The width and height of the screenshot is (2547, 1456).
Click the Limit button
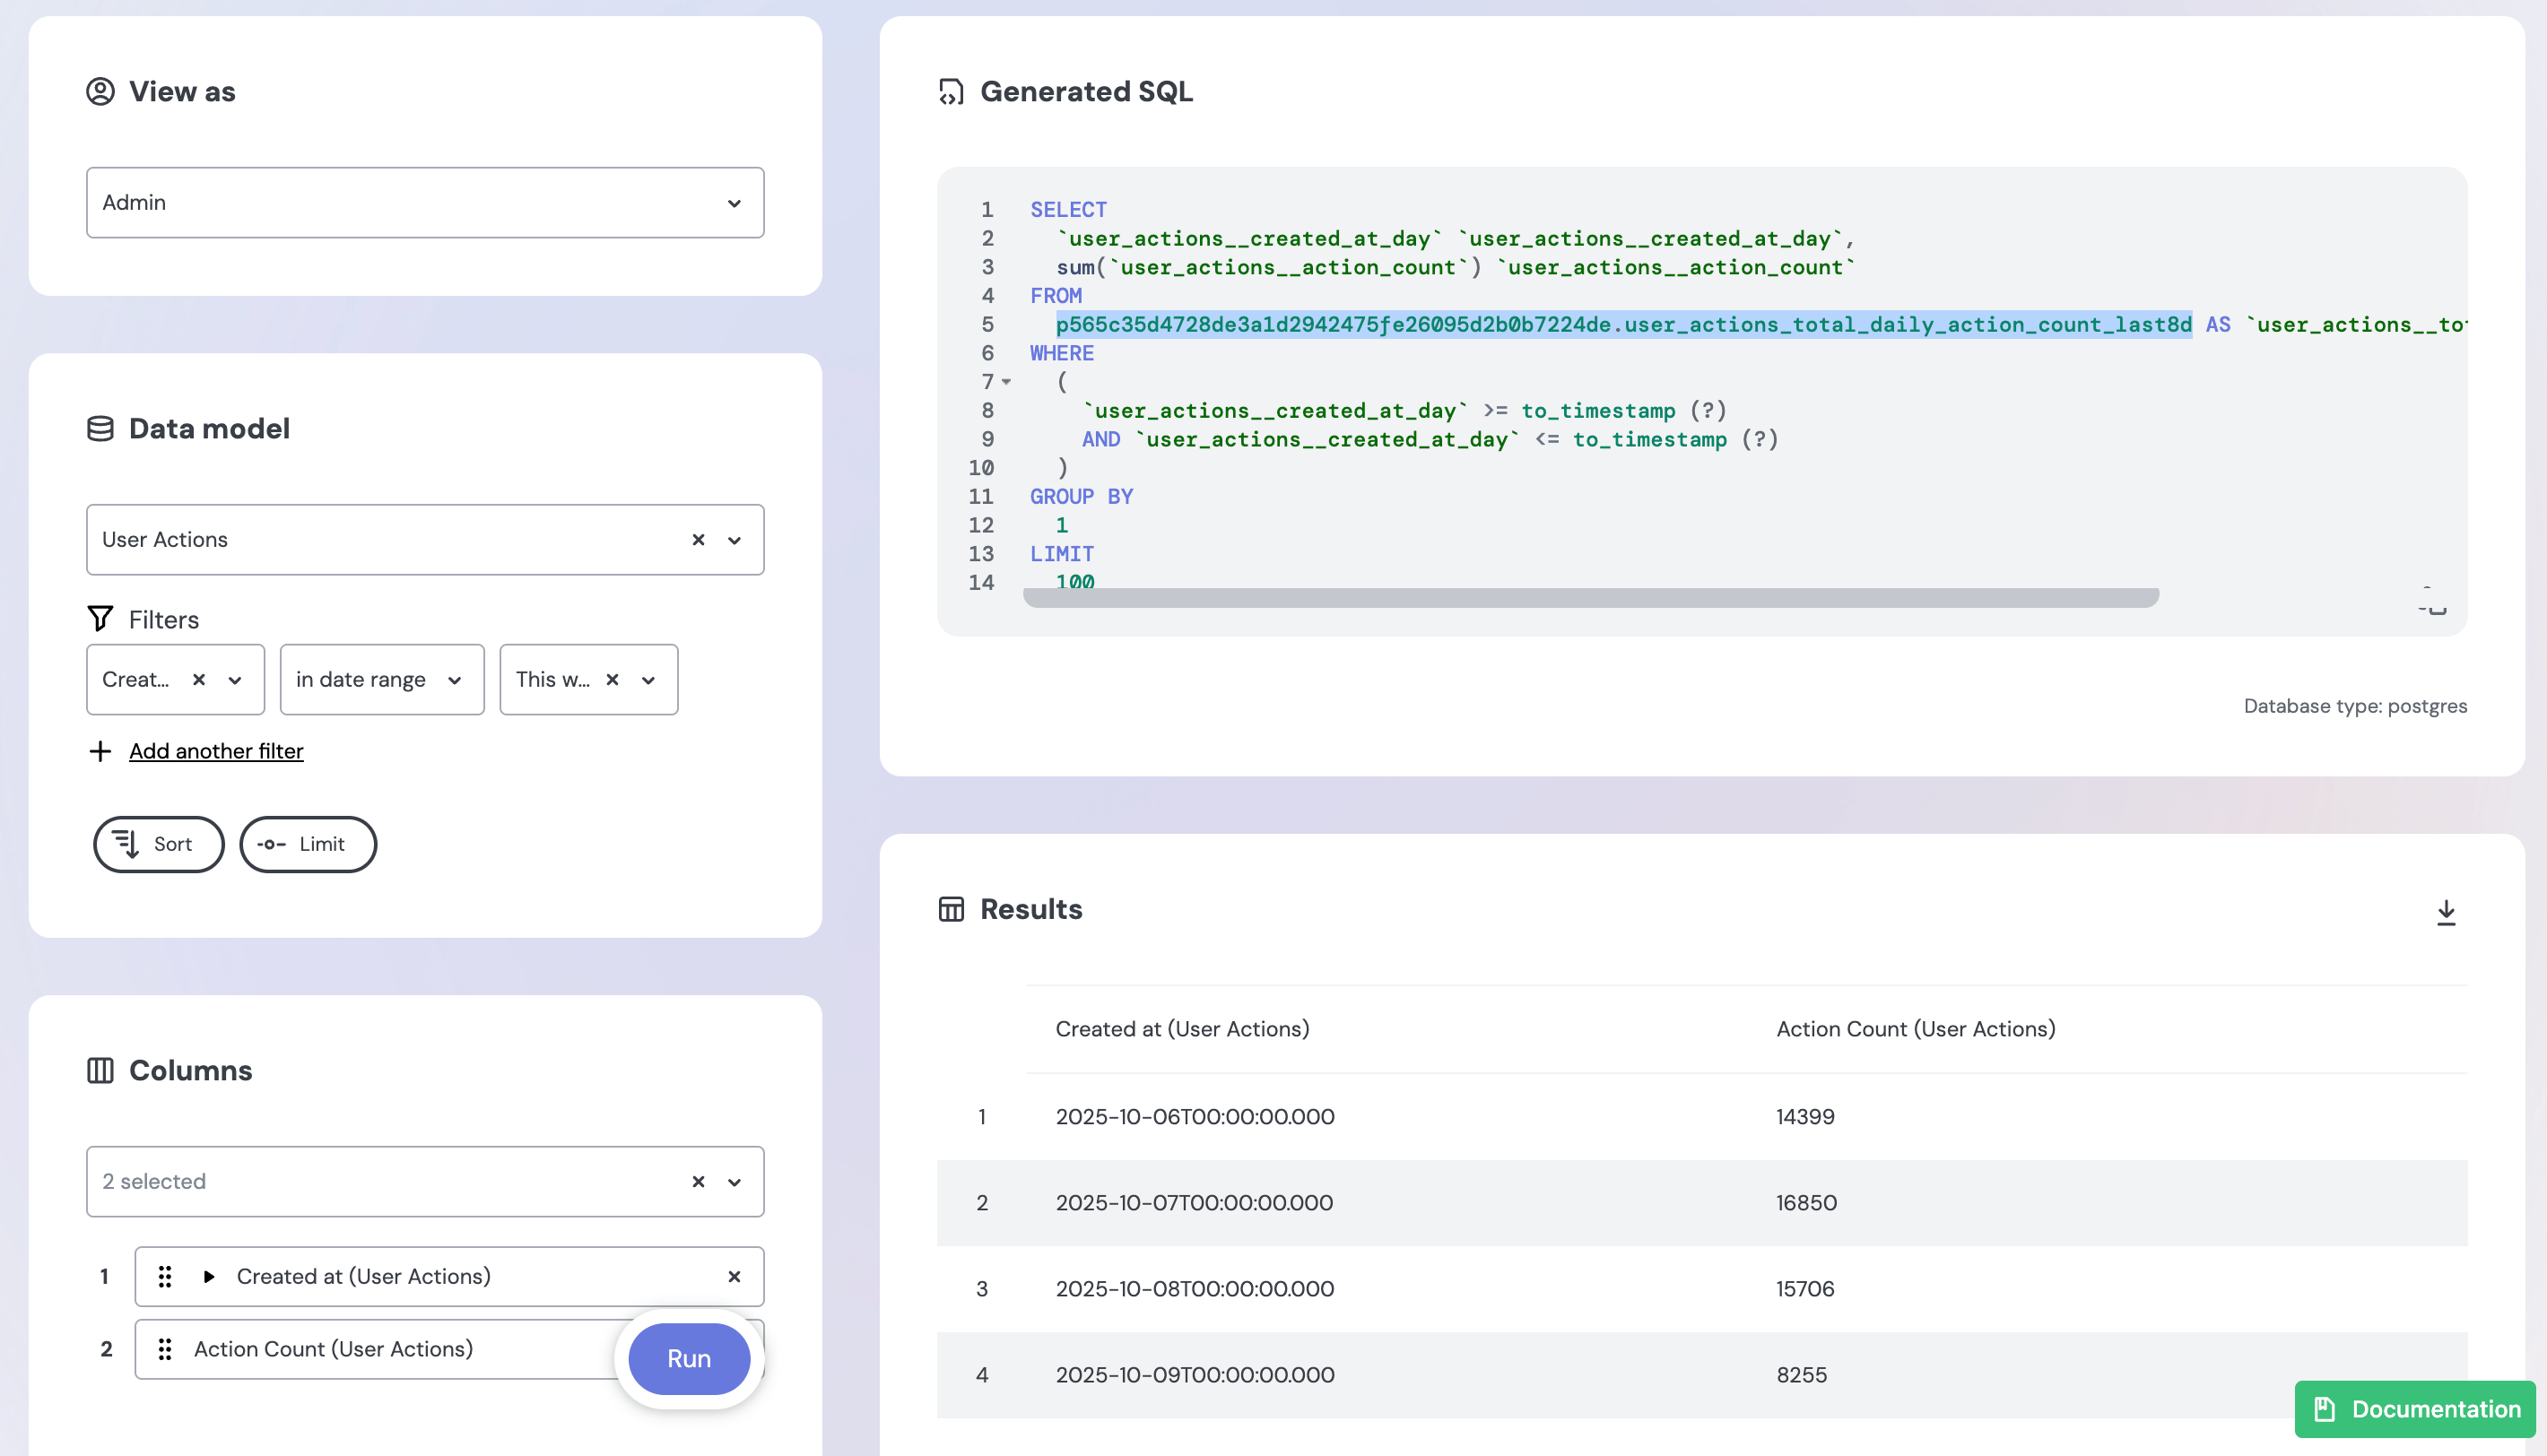[x=307, y=844]
